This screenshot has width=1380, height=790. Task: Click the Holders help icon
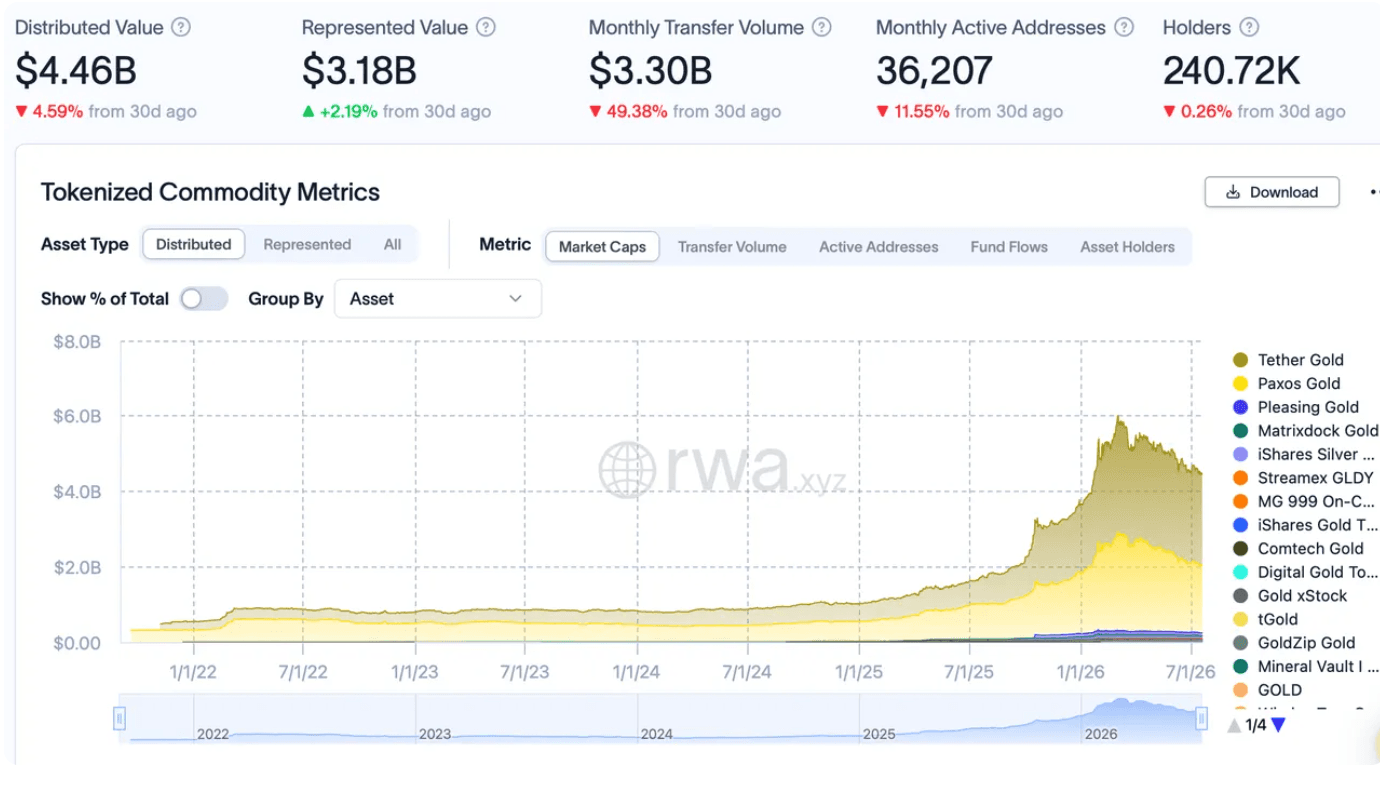tap(1249, 28)
